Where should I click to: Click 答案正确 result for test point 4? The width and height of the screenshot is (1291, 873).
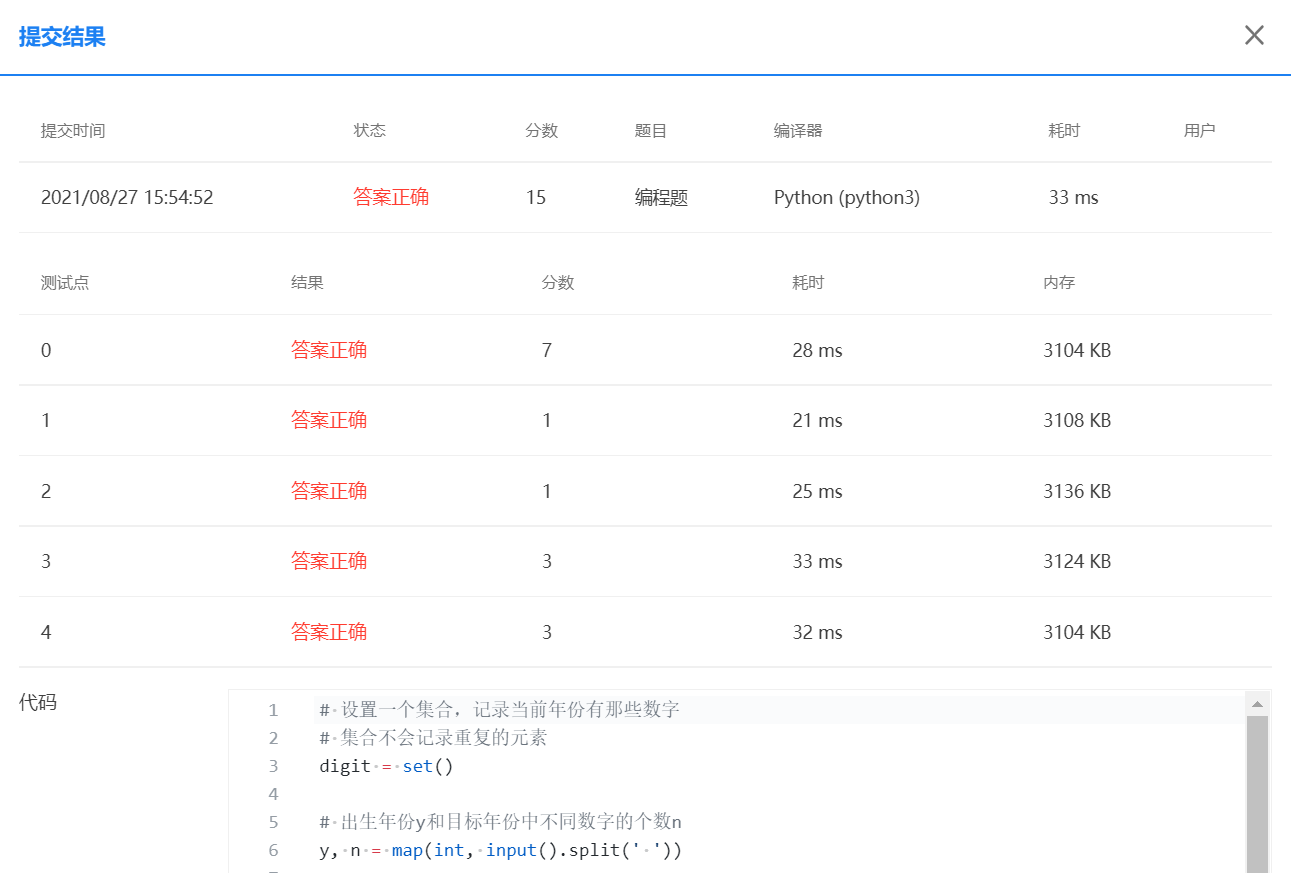click(329, 632)
